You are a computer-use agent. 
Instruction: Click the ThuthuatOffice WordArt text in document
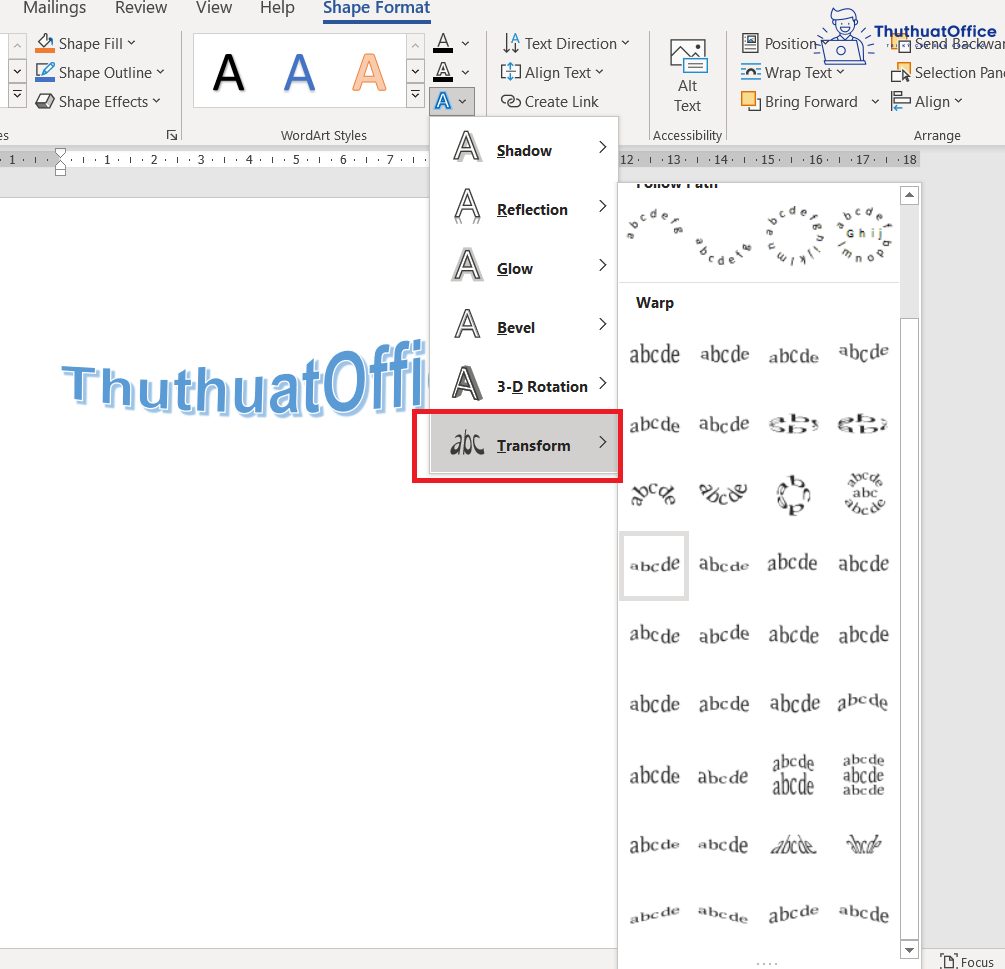coord(244,379)
